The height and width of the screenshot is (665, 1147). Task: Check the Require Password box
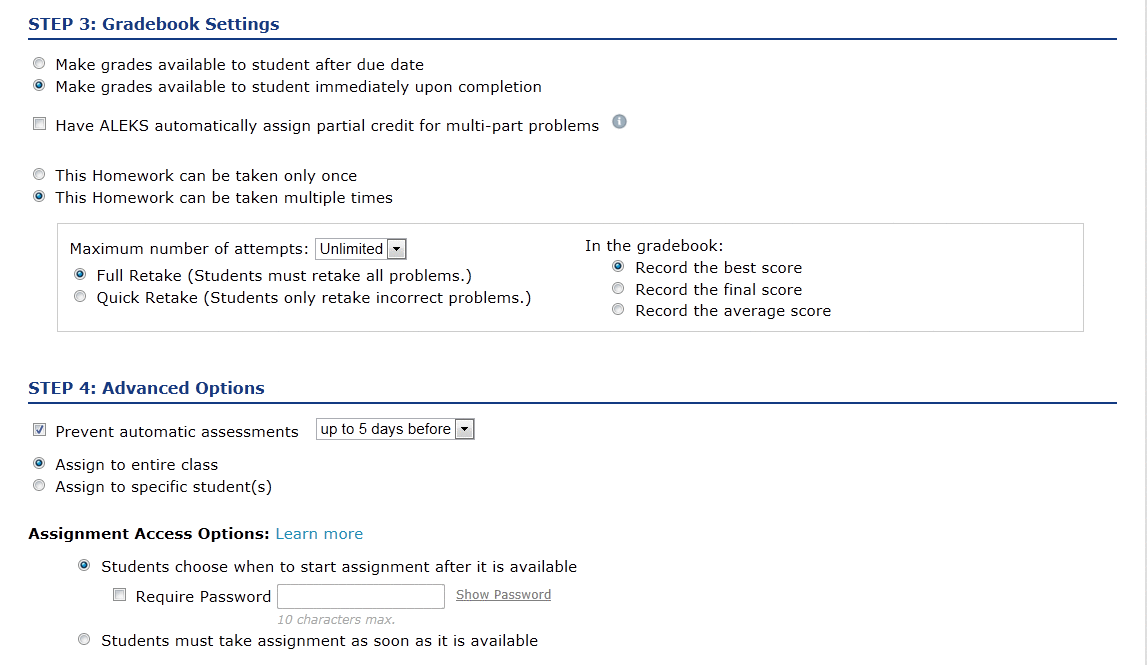point(119,595)
